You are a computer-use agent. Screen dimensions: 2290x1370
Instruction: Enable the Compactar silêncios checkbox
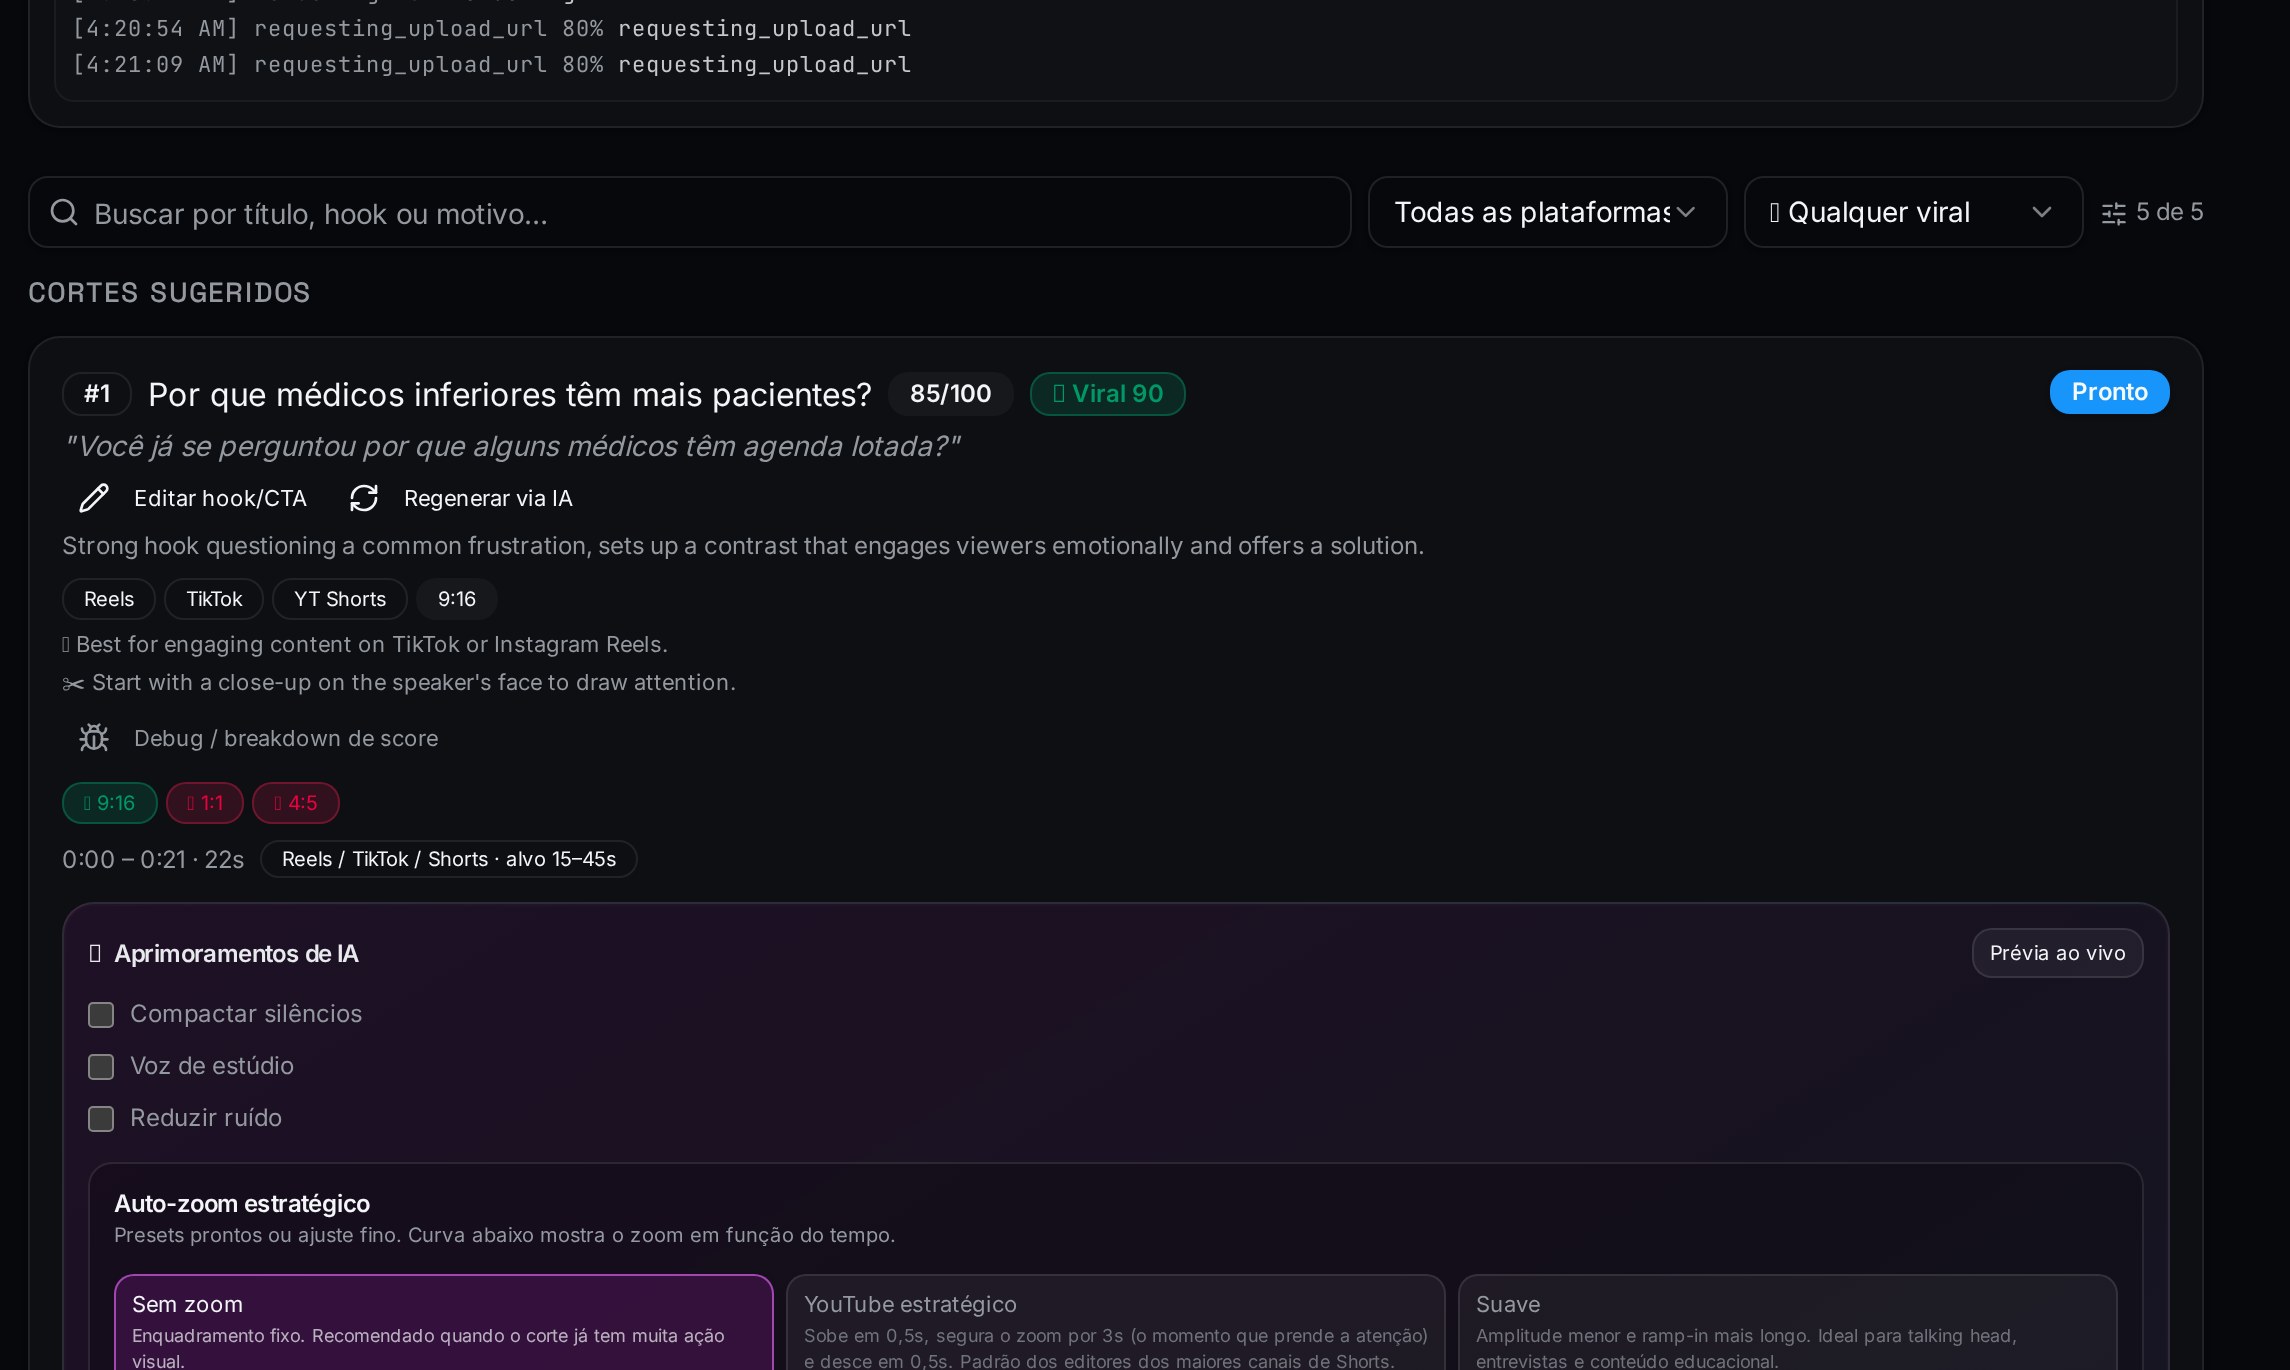pos(101,1014)
